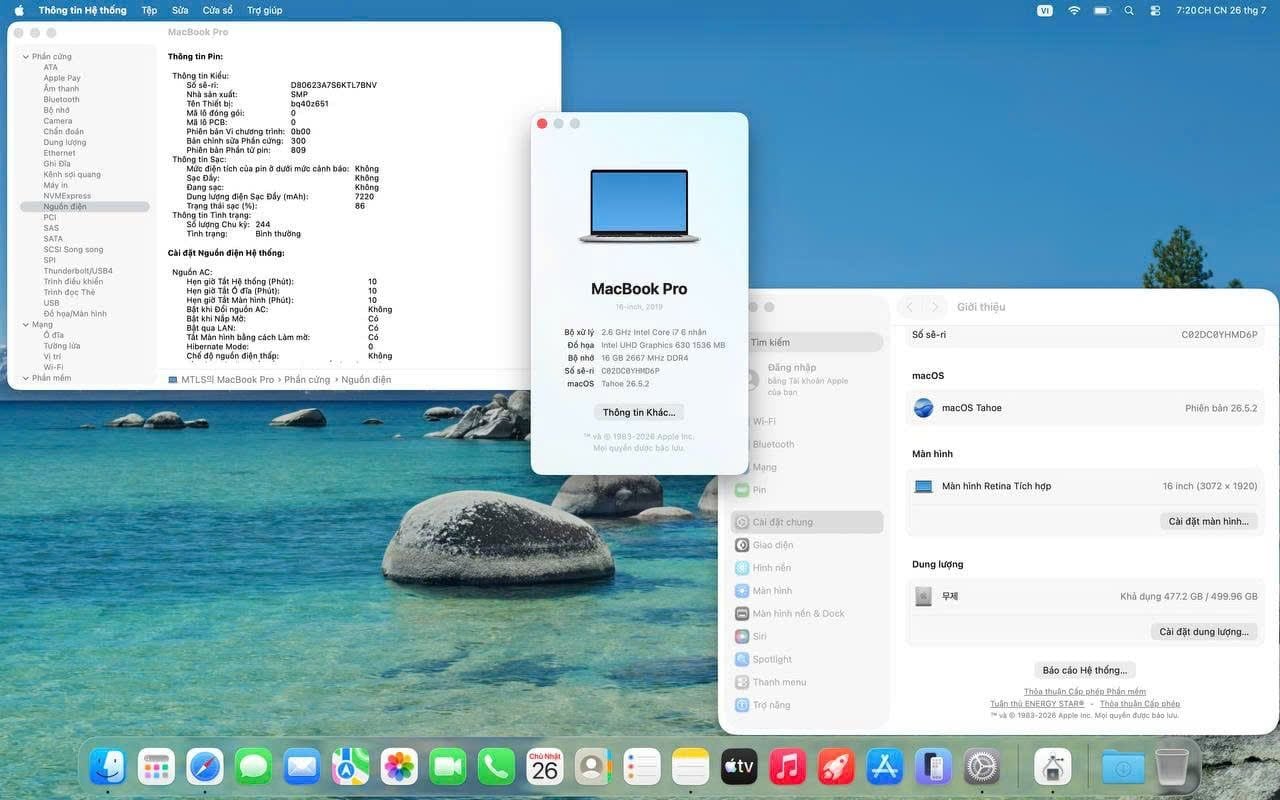Viewport: 1280px width, 800px height.
Task: Launch Safari from the Dock
Action: point(205,767)
